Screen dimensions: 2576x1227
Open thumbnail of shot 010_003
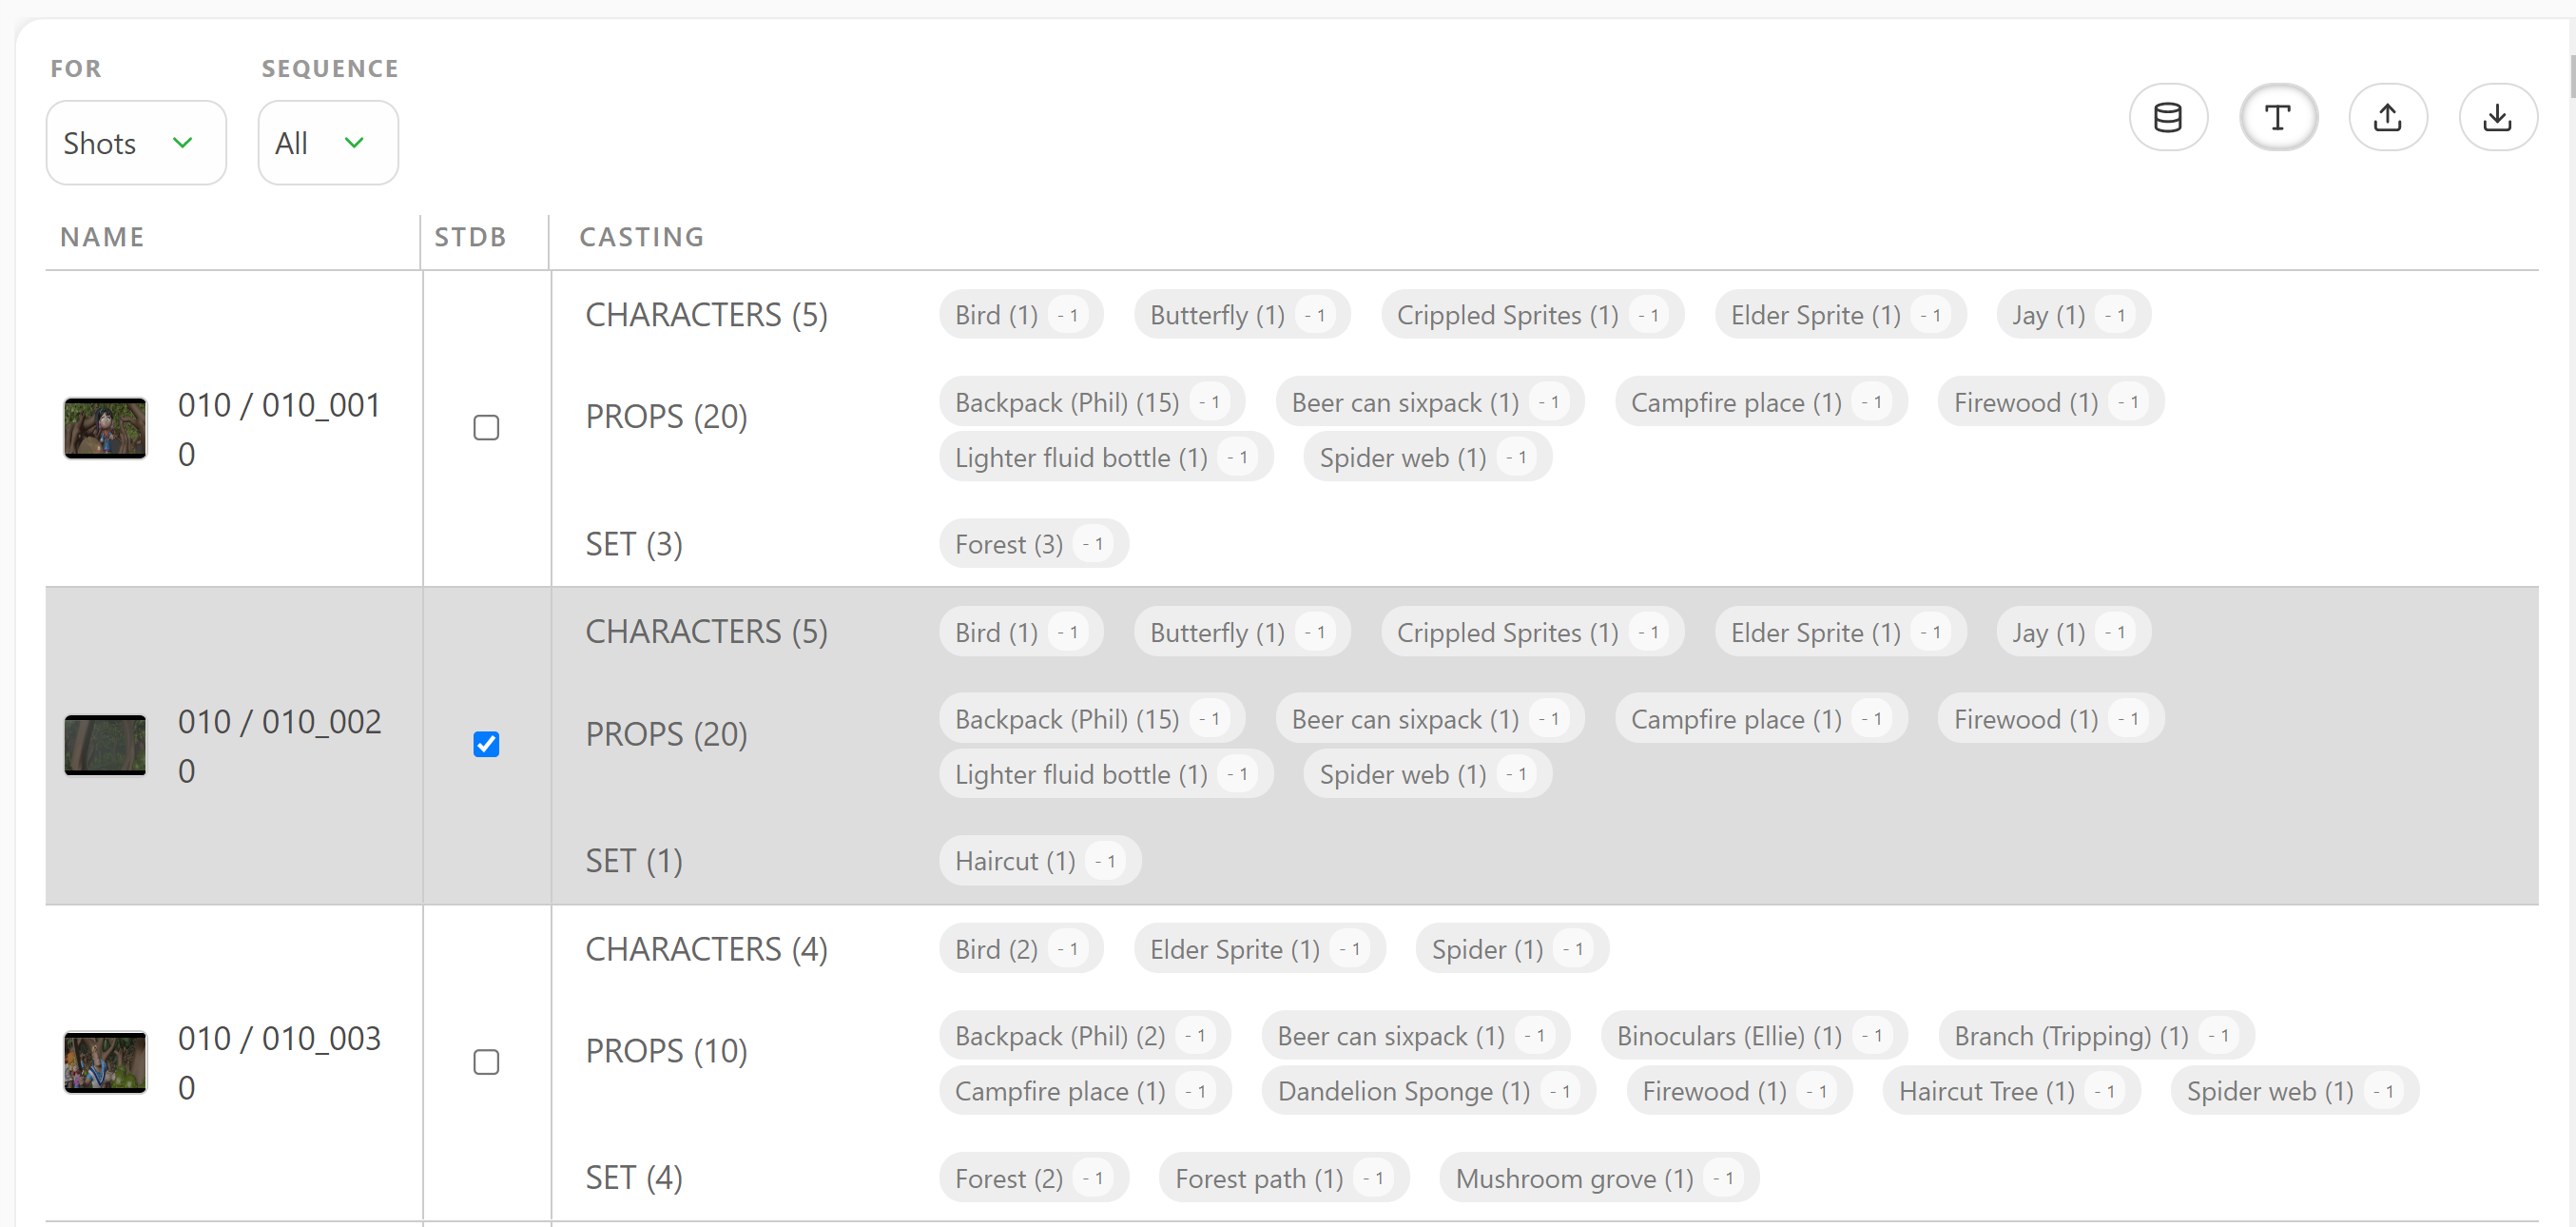[105, 1062]
